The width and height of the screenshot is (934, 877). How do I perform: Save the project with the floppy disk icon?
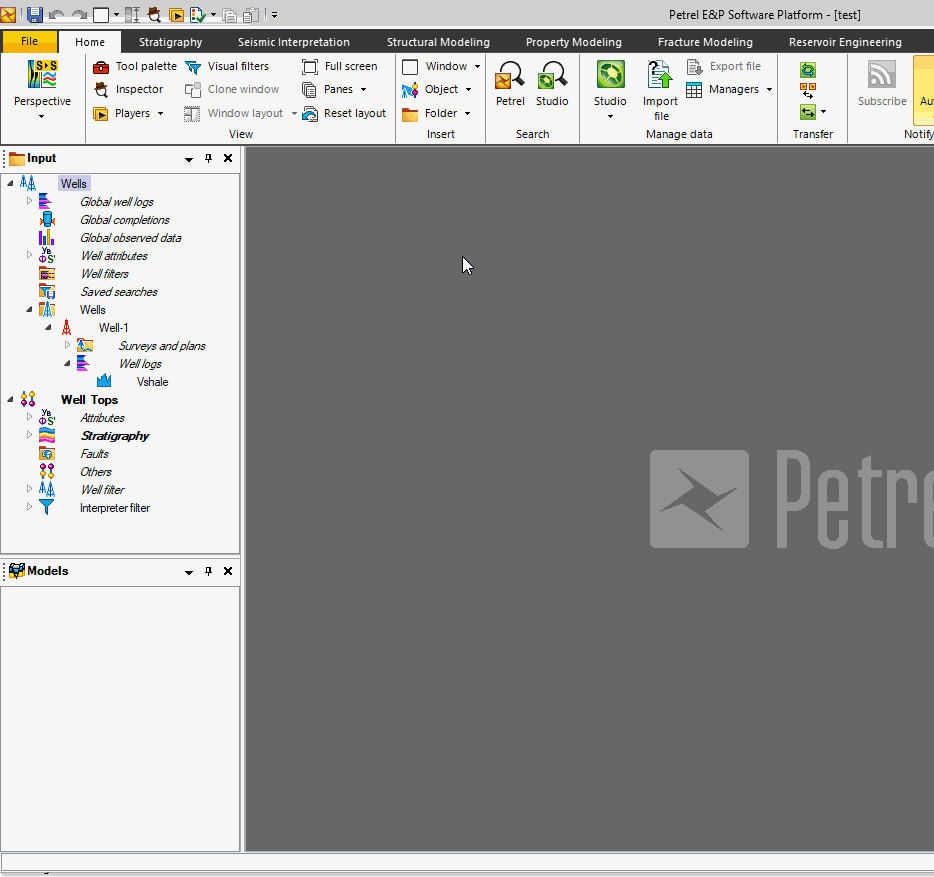(35, 14)
